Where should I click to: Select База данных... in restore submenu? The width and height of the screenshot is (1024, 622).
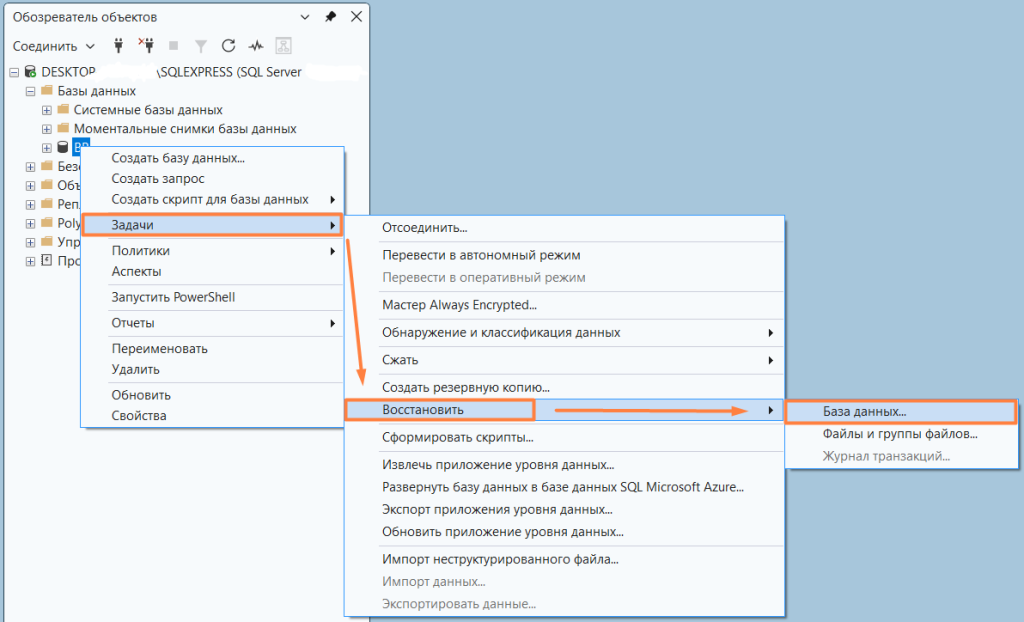[901, 412]
